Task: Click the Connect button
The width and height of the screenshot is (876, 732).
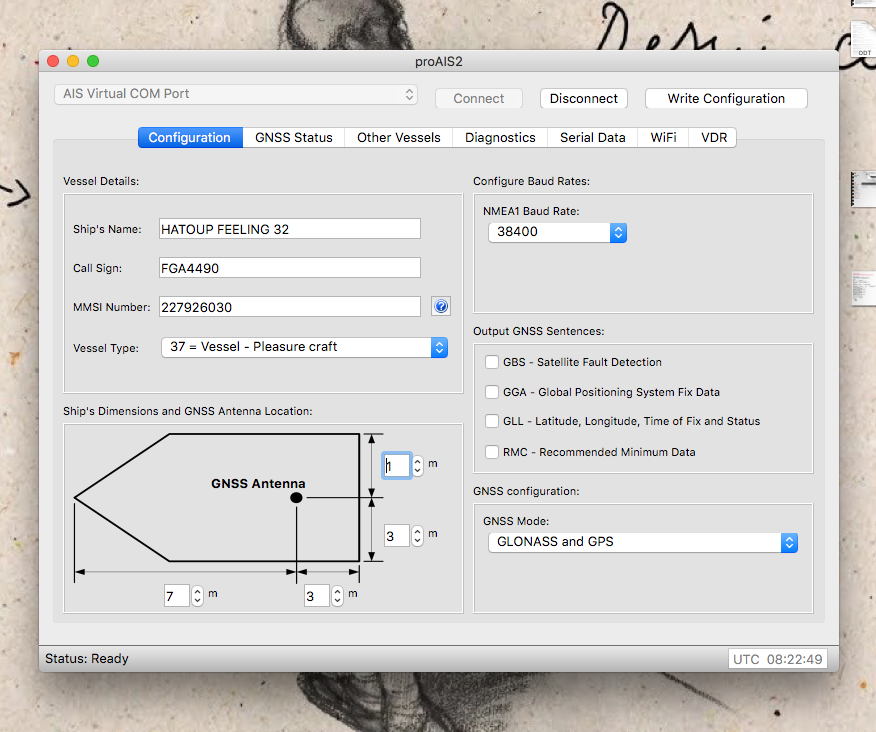Action: pos(479,98)
